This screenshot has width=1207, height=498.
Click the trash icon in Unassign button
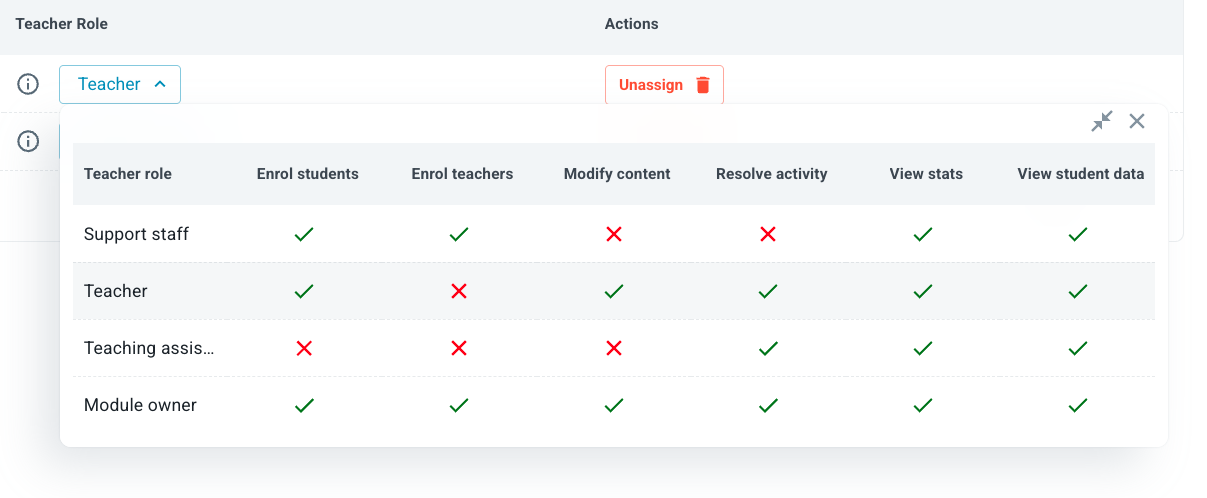point(703,85)
